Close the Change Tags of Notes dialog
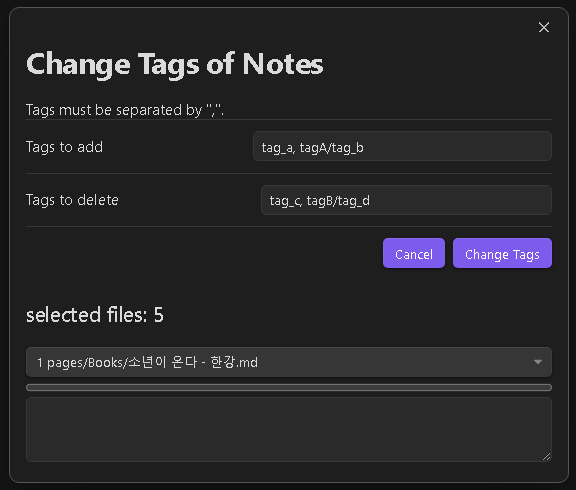 (x=544, y=27)
